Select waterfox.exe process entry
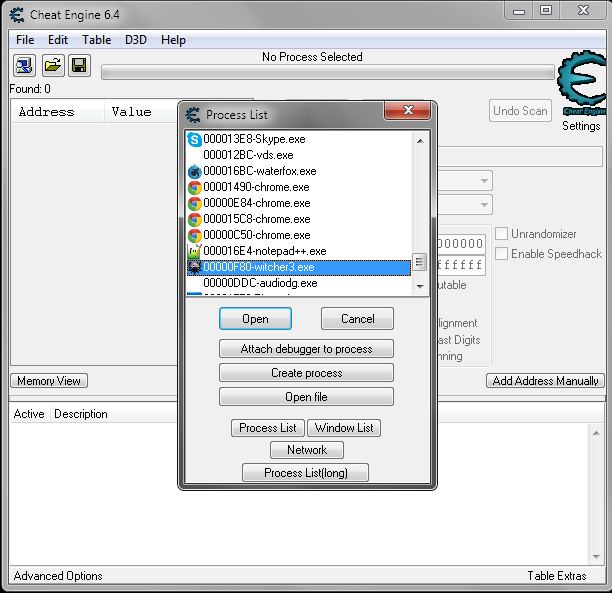 point(259,172)
